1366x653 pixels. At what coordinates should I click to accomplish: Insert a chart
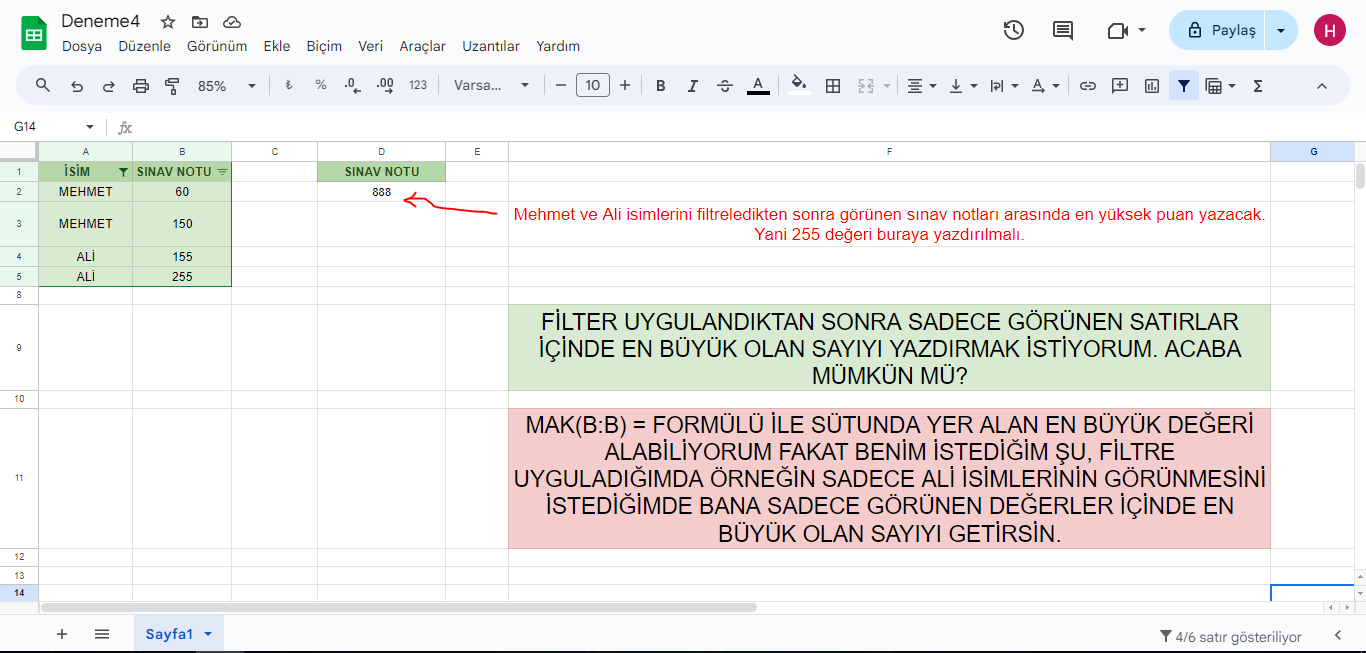point(1152,86)
